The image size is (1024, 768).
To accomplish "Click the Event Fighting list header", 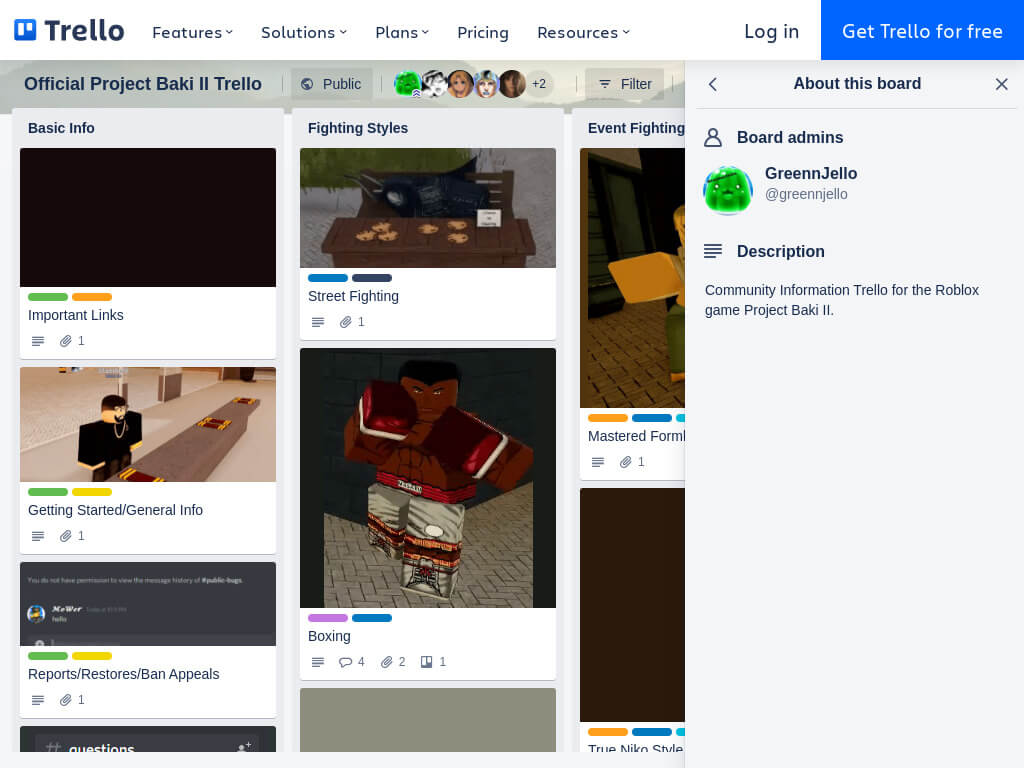I will click(x=636, y=128).
